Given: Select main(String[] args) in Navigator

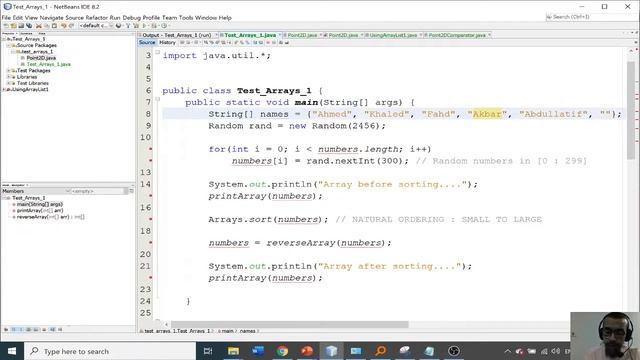Looking at the screenshot, I should (40, 204).
